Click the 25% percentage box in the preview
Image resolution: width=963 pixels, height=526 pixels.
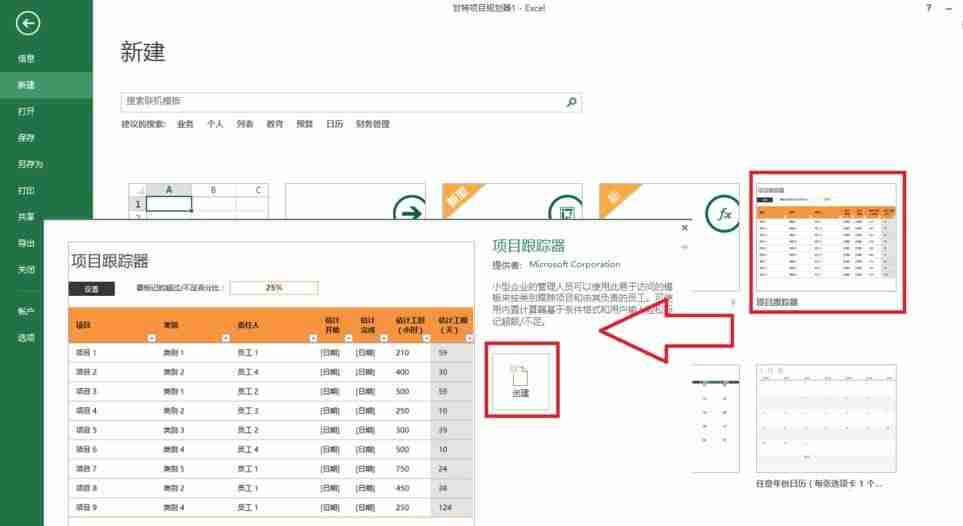(274, 288)
